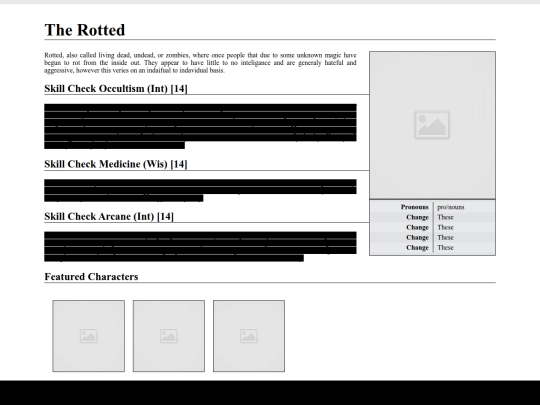The height and width of the screenshot is (405, 540).
Task: Open the second featured character thumbnail
Action: point(169,336)
